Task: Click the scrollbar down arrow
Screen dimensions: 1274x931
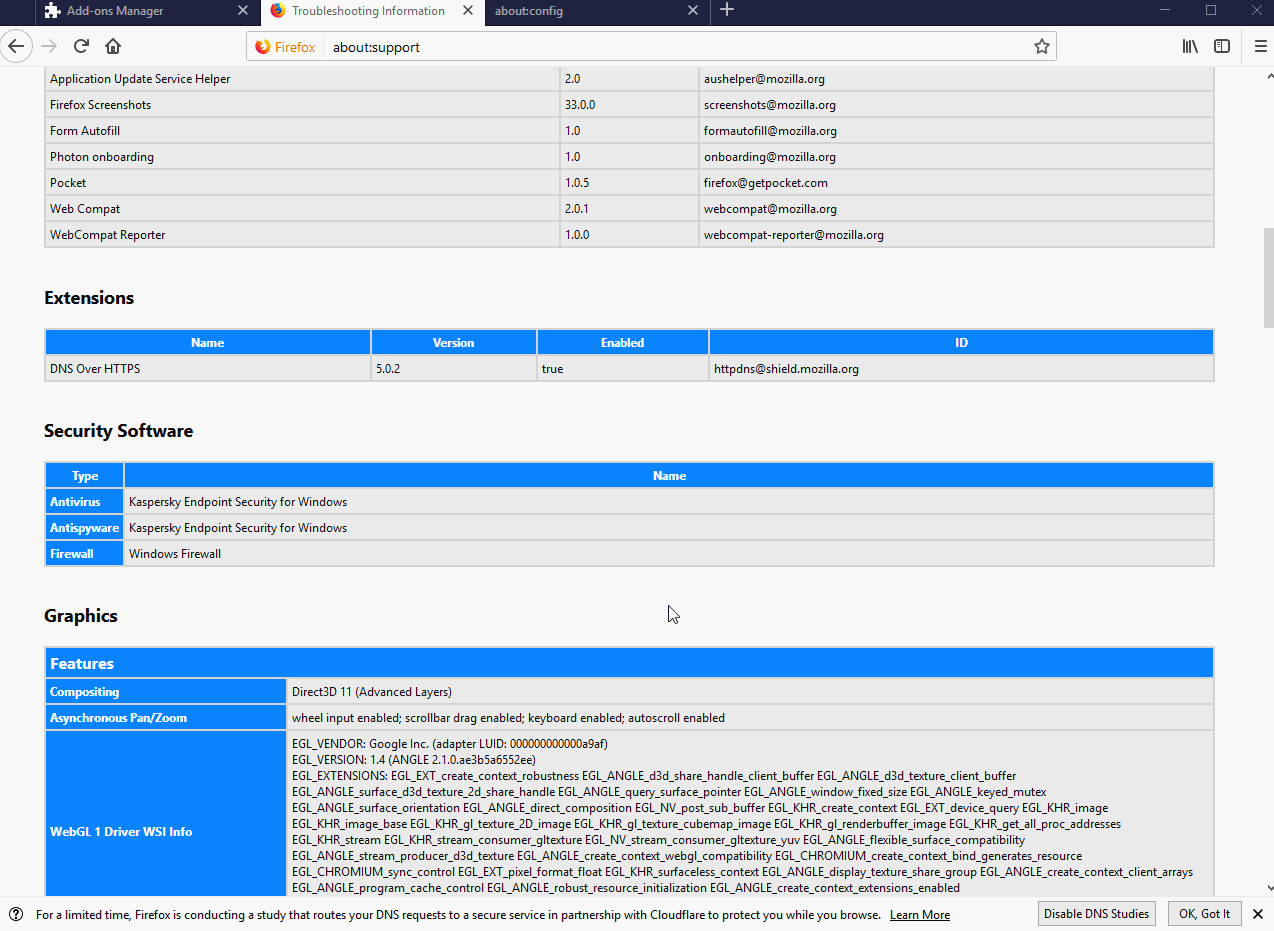Action: [x=1268, y=887]
